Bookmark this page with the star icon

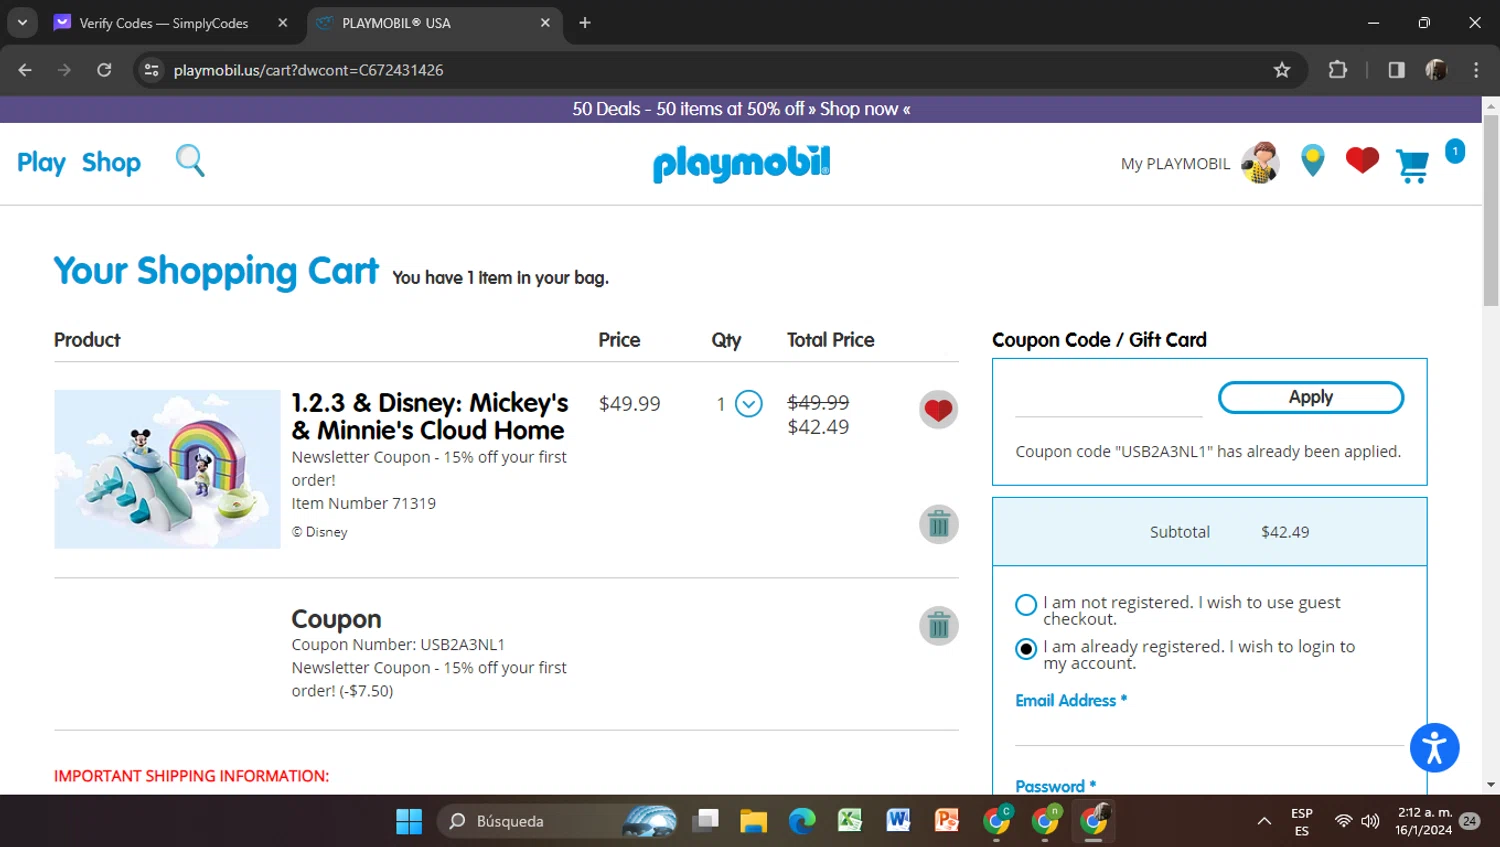[1282, 70]
